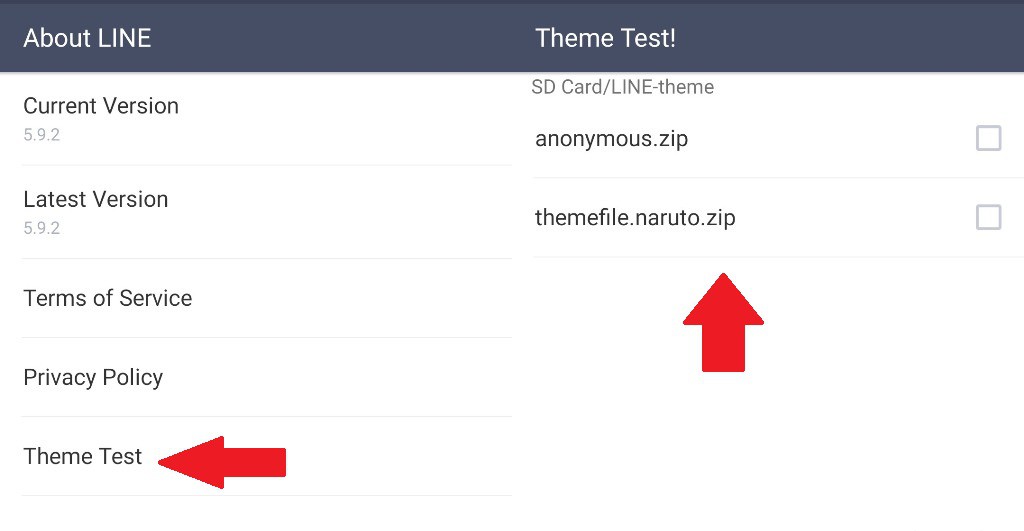Click empty header space right of About LINE title
1024x531 pixels.
point(330,39)
